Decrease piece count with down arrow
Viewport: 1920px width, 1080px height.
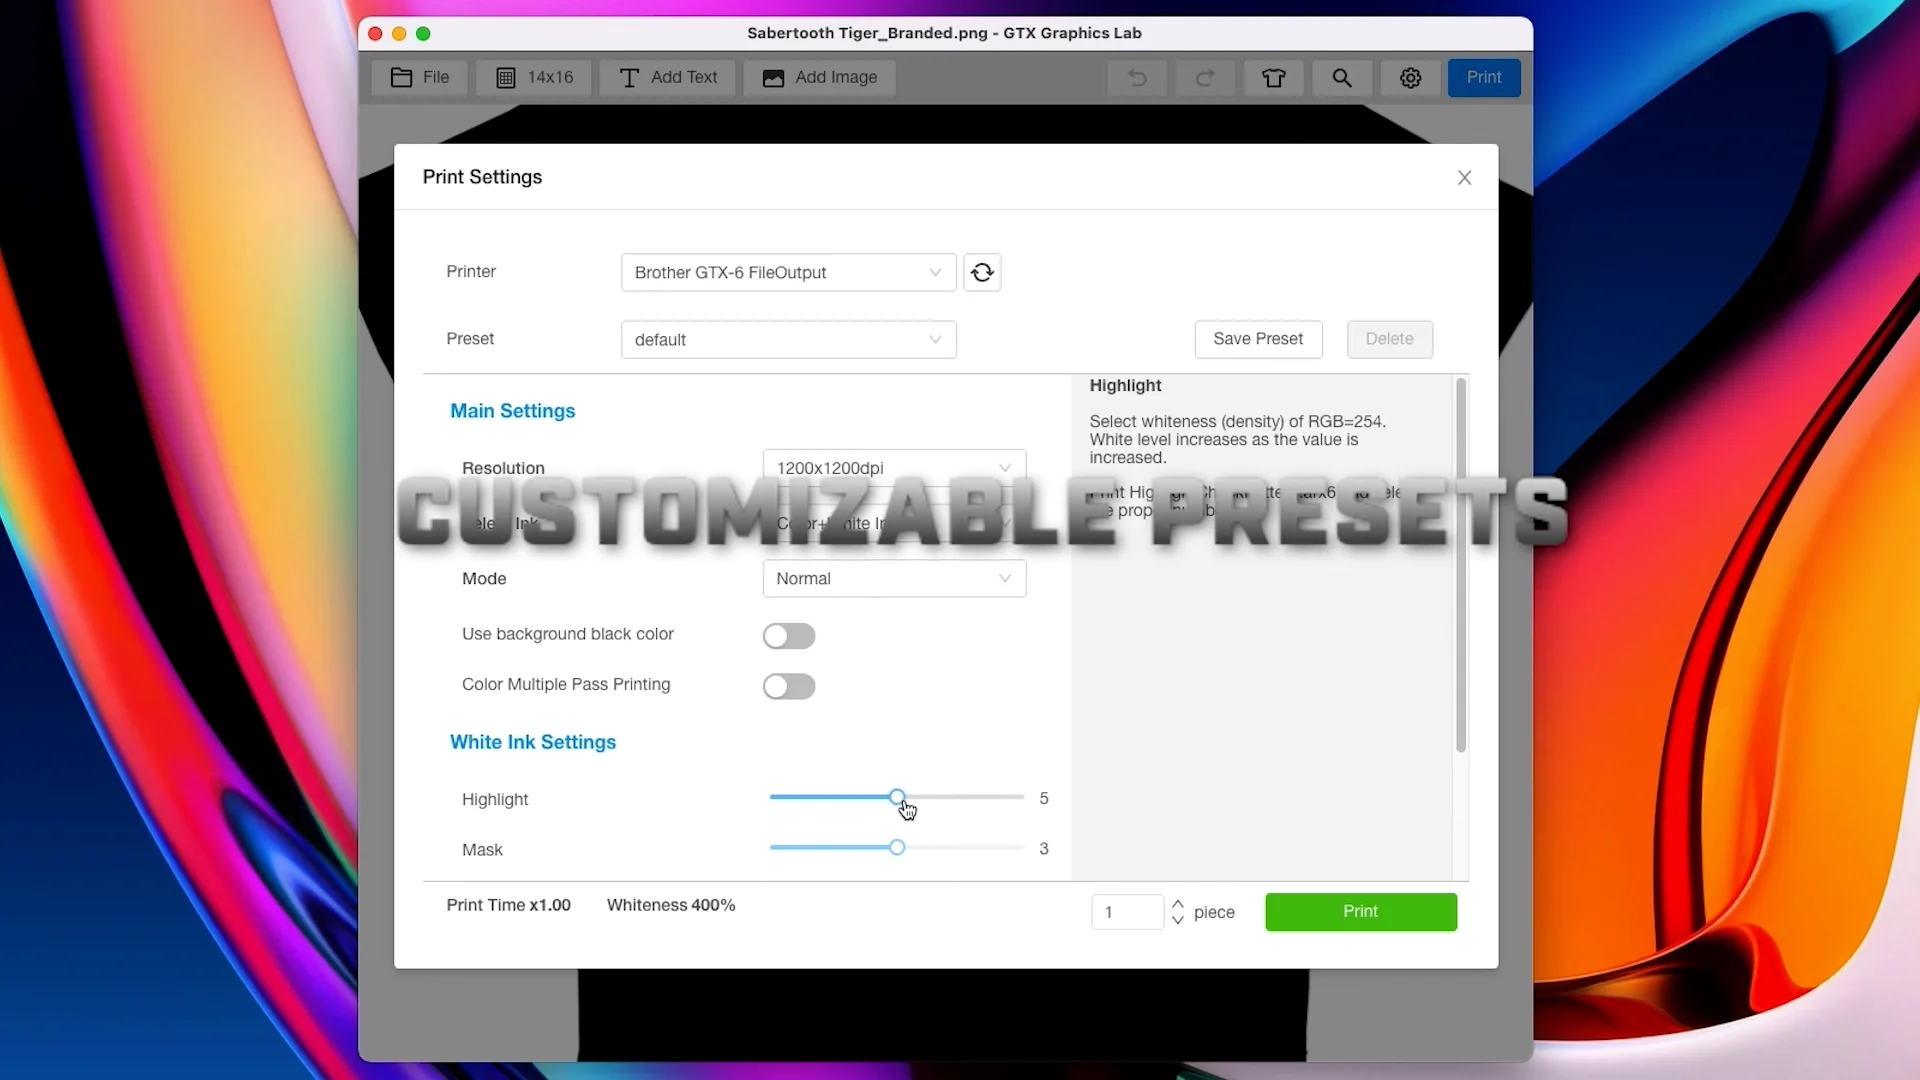pyautogui.click(x=1178, y=920)
